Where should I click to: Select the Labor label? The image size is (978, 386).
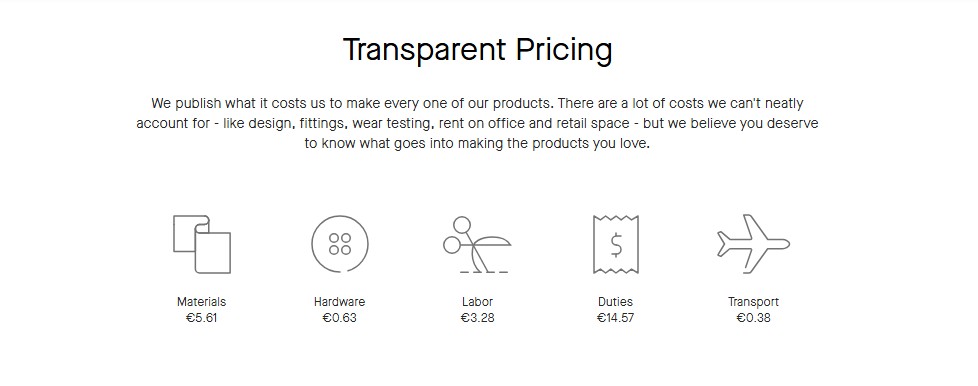(477, 302)
